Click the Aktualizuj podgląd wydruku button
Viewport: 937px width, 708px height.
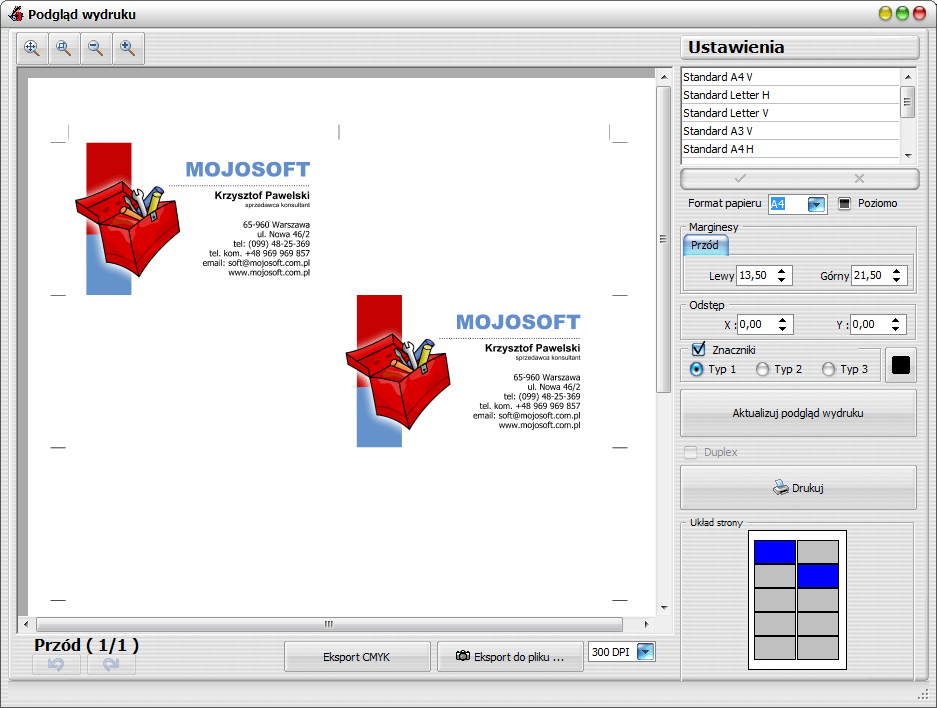(798, 413)
